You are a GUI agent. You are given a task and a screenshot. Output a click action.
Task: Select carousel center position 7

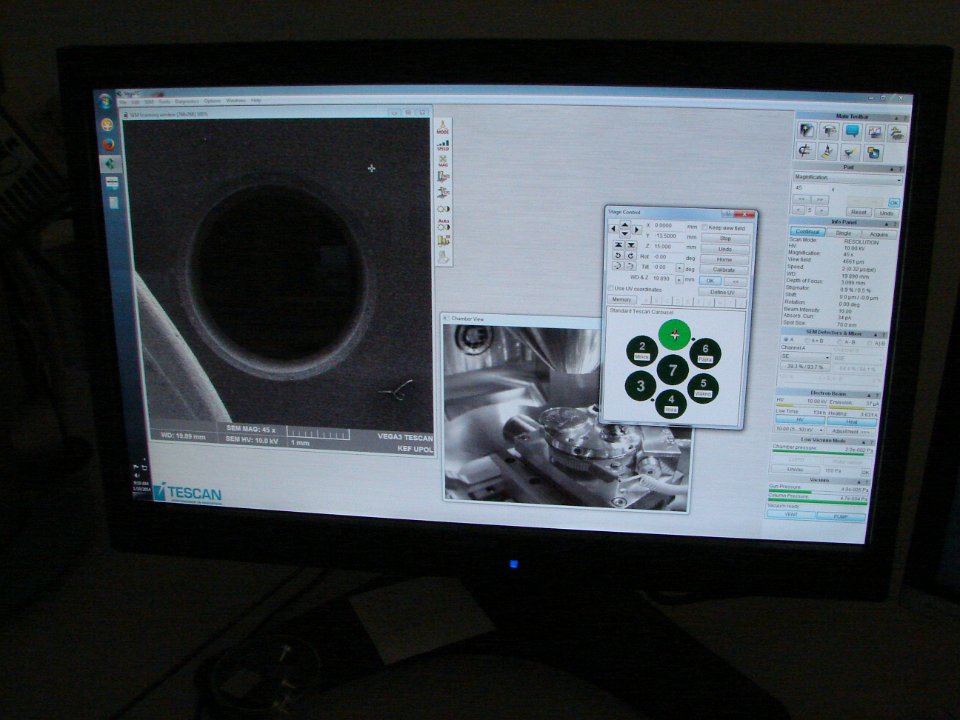coord(673,370)
